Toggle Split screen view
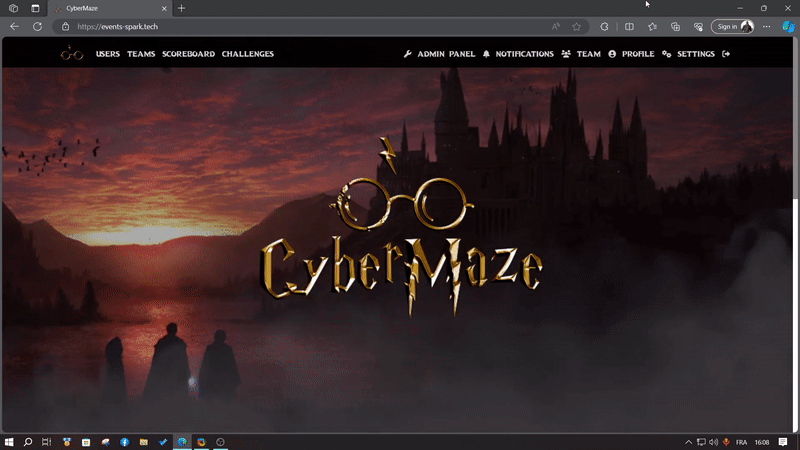800x450 pixels. click(x=630, y=27)
